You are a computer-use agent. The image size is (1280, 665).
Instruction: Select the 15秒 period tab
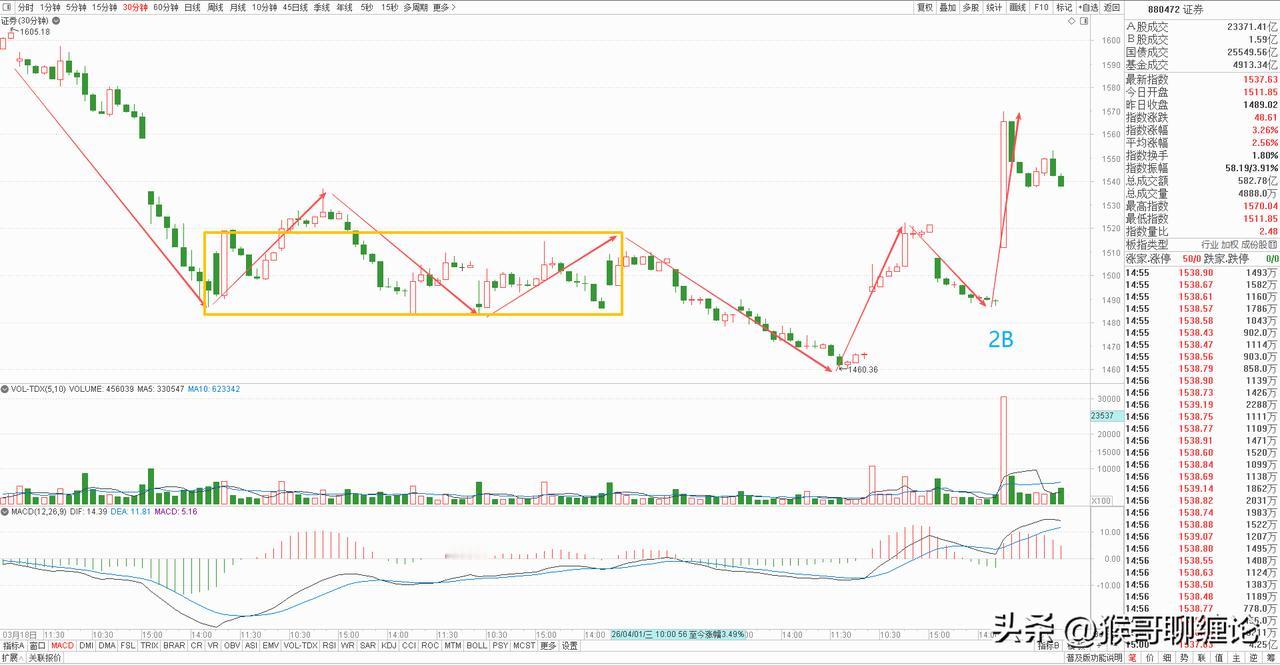(x=389, y=7)
